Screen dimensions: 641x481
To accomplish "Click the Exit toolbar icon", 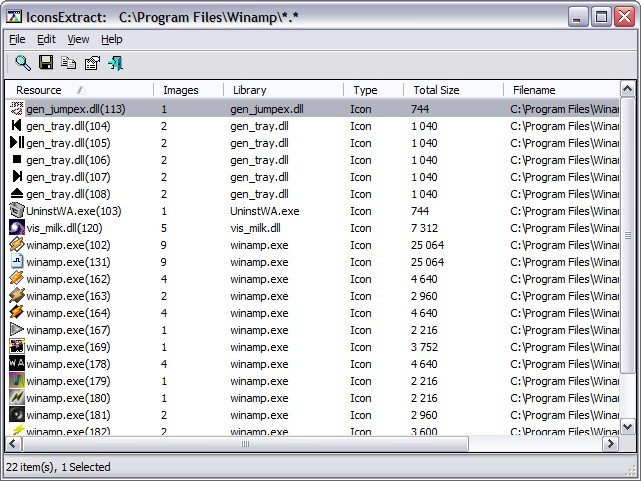I will pyautogui.click(x=115, y=63).
